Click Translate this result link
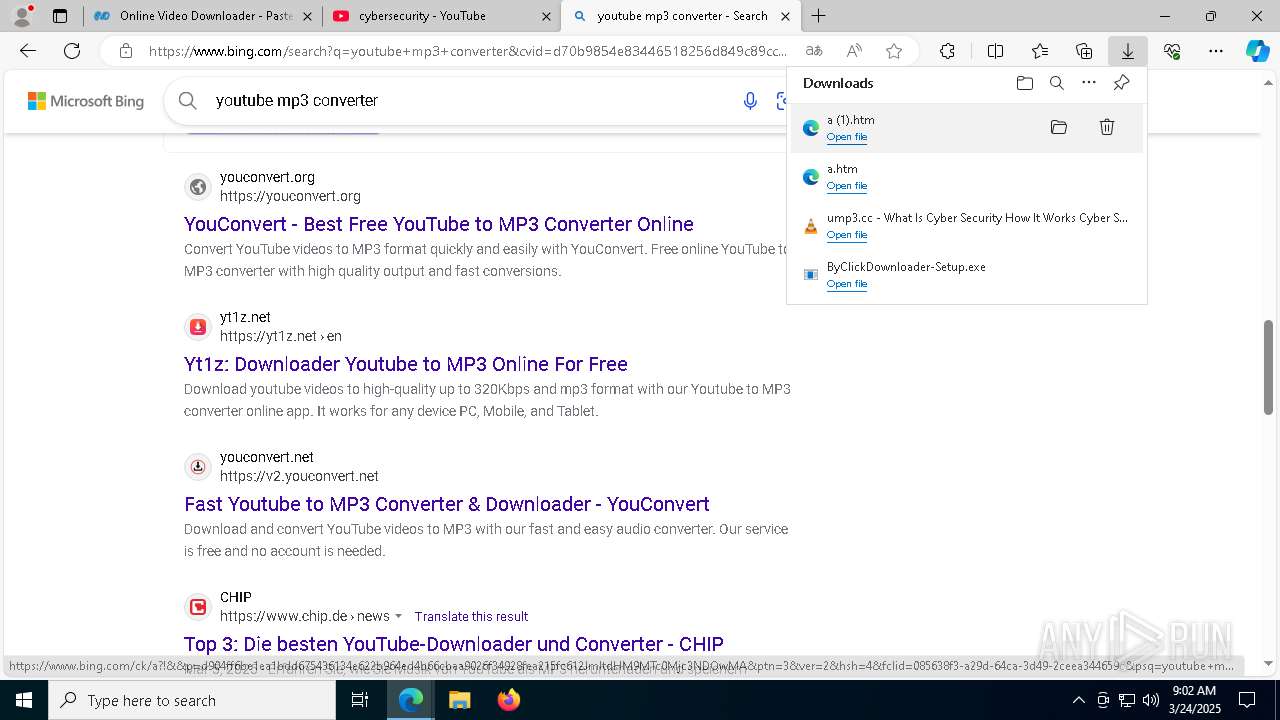The image size is (1280, 720). click(471, 617)
